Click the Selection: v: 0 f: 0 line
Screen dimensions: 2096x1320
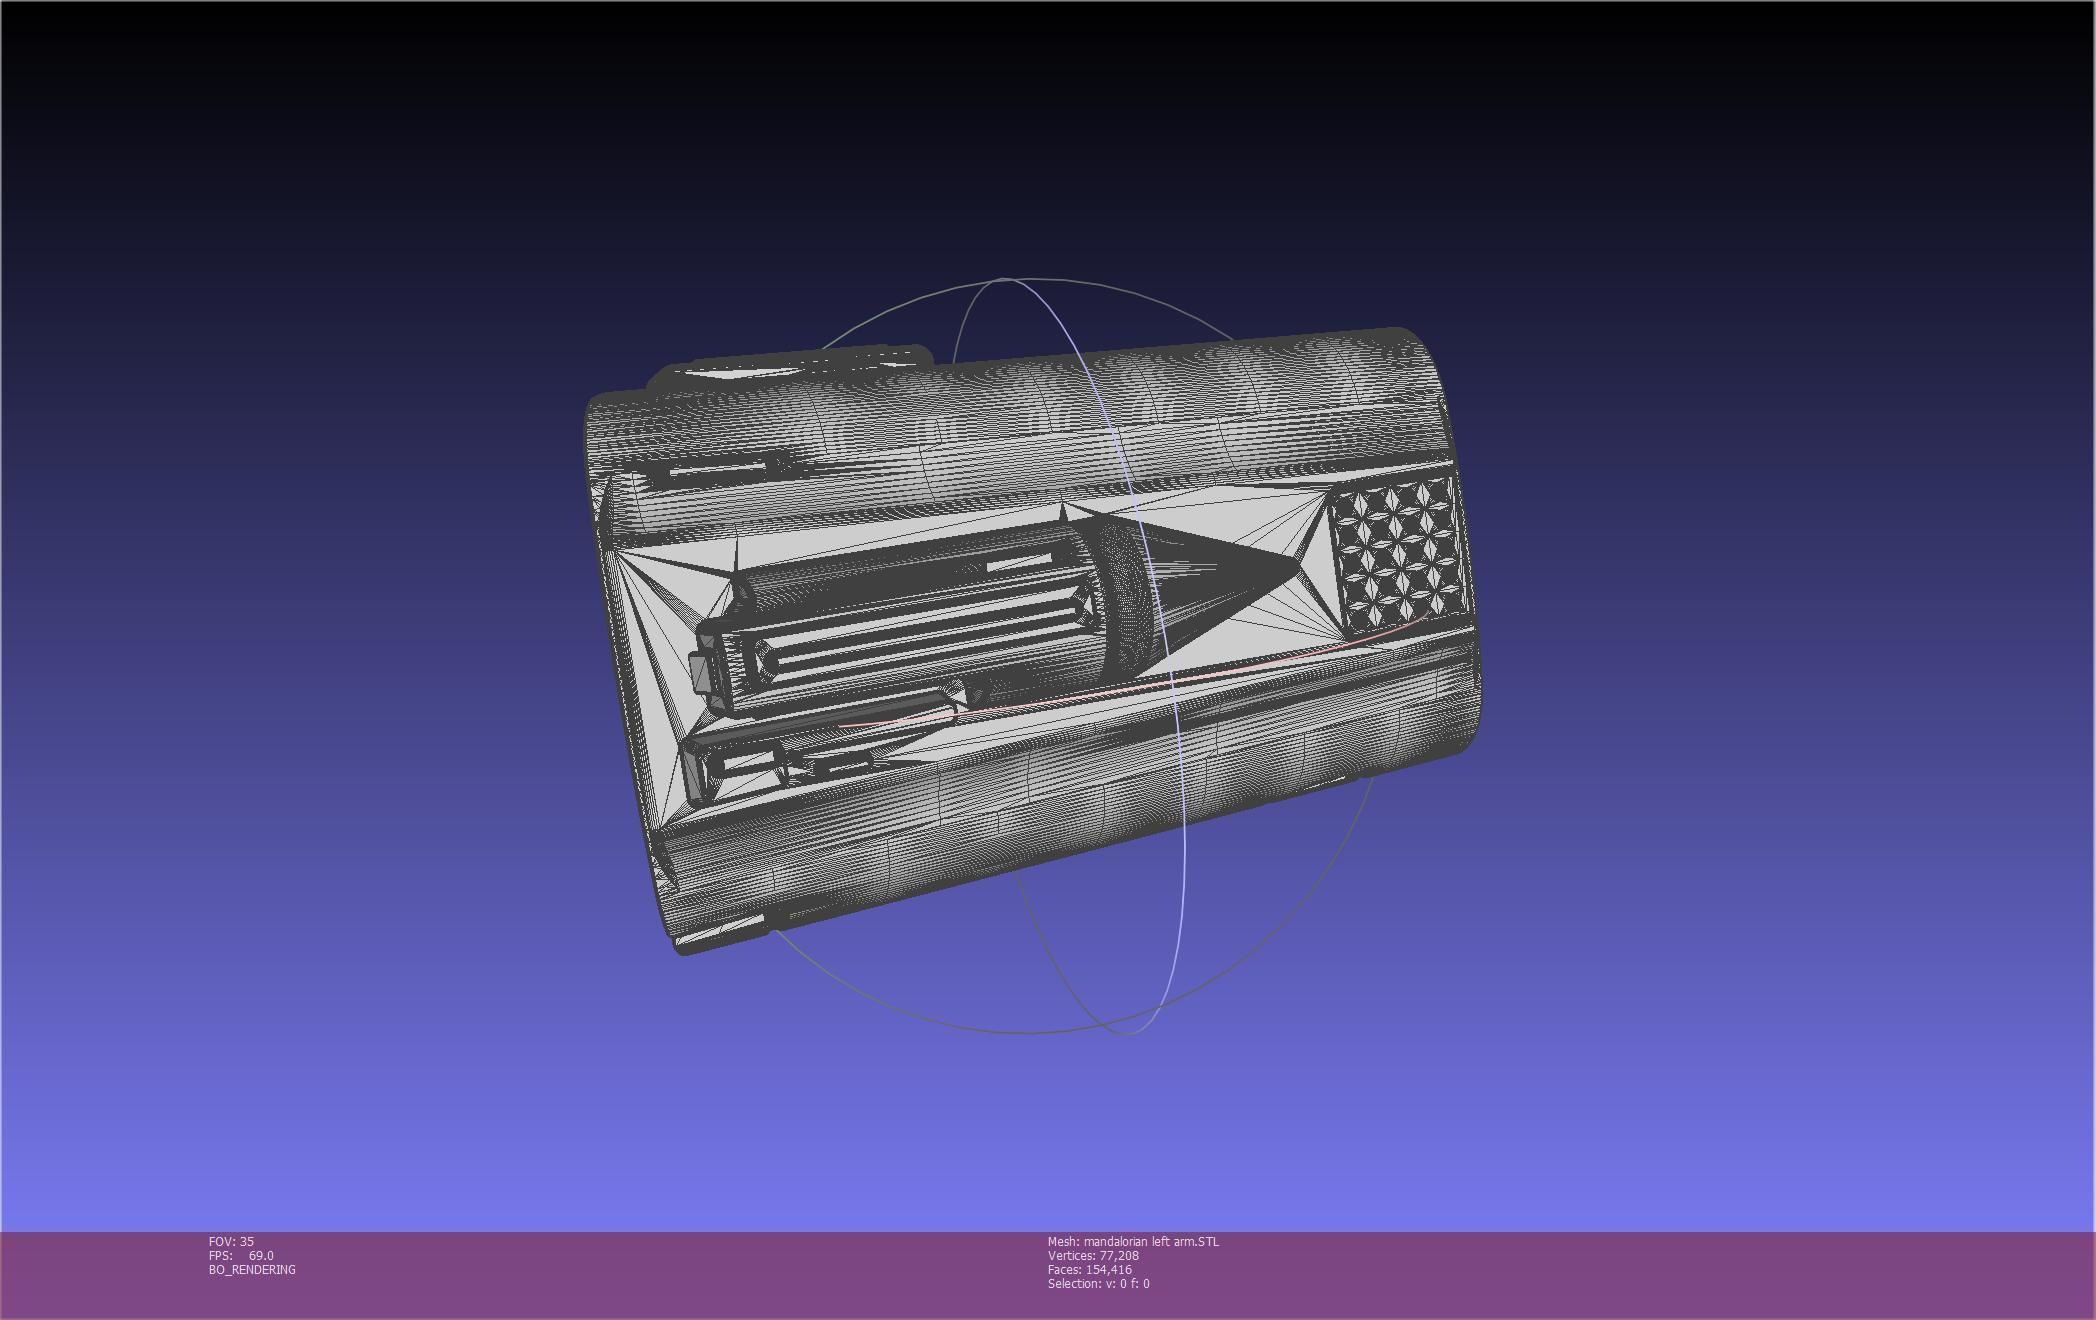tap(1099, 1283)
